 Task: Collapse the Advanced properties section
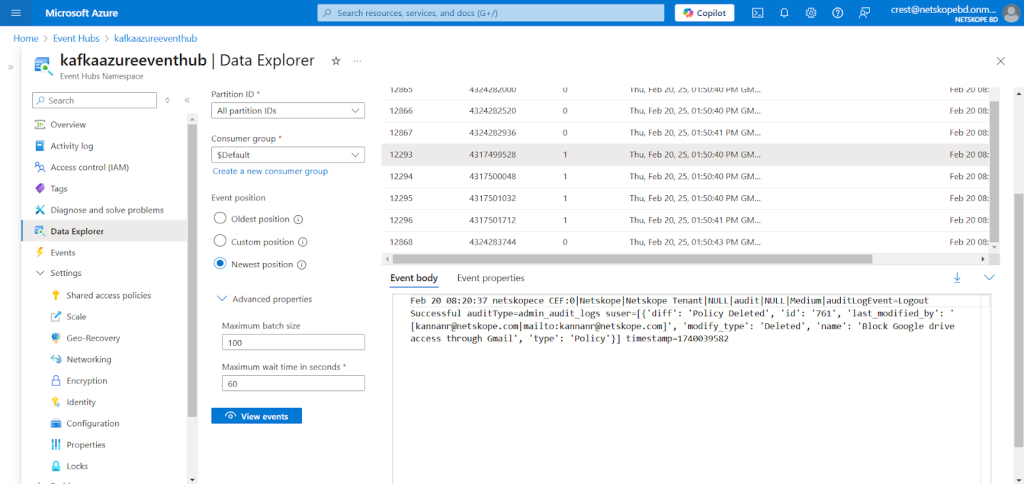[x=264, y=299]
